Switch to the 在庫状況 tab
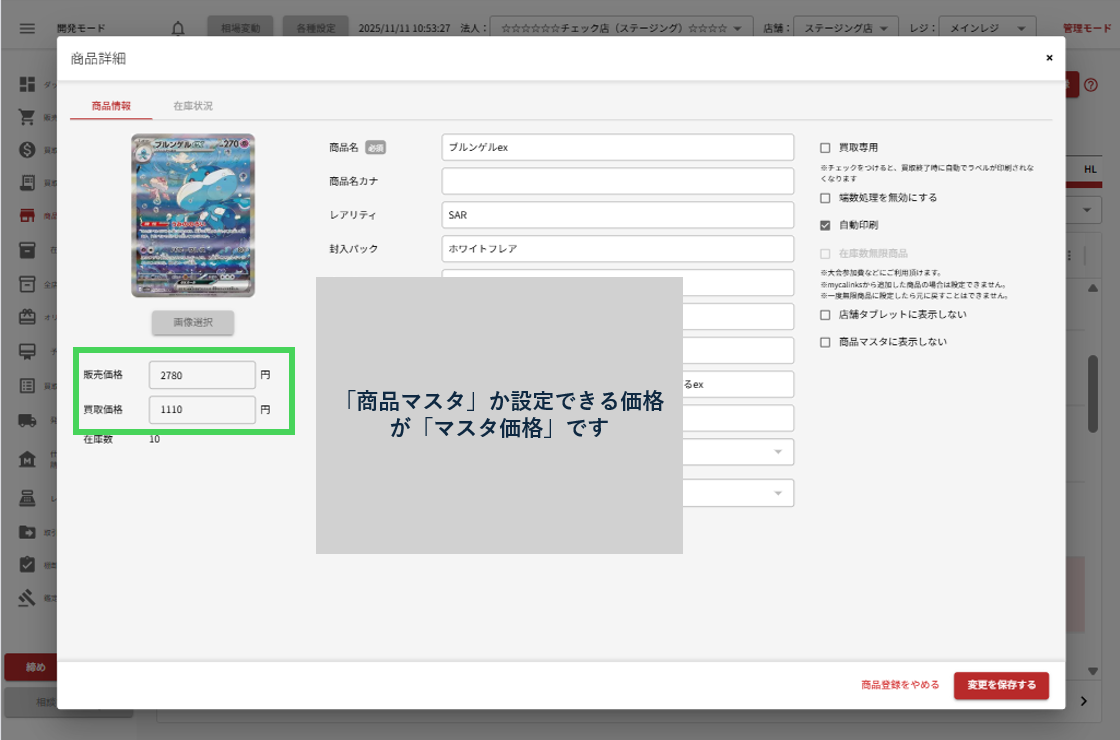The height and width of the screenshot is (740, 1120). [x=192, y=106]
